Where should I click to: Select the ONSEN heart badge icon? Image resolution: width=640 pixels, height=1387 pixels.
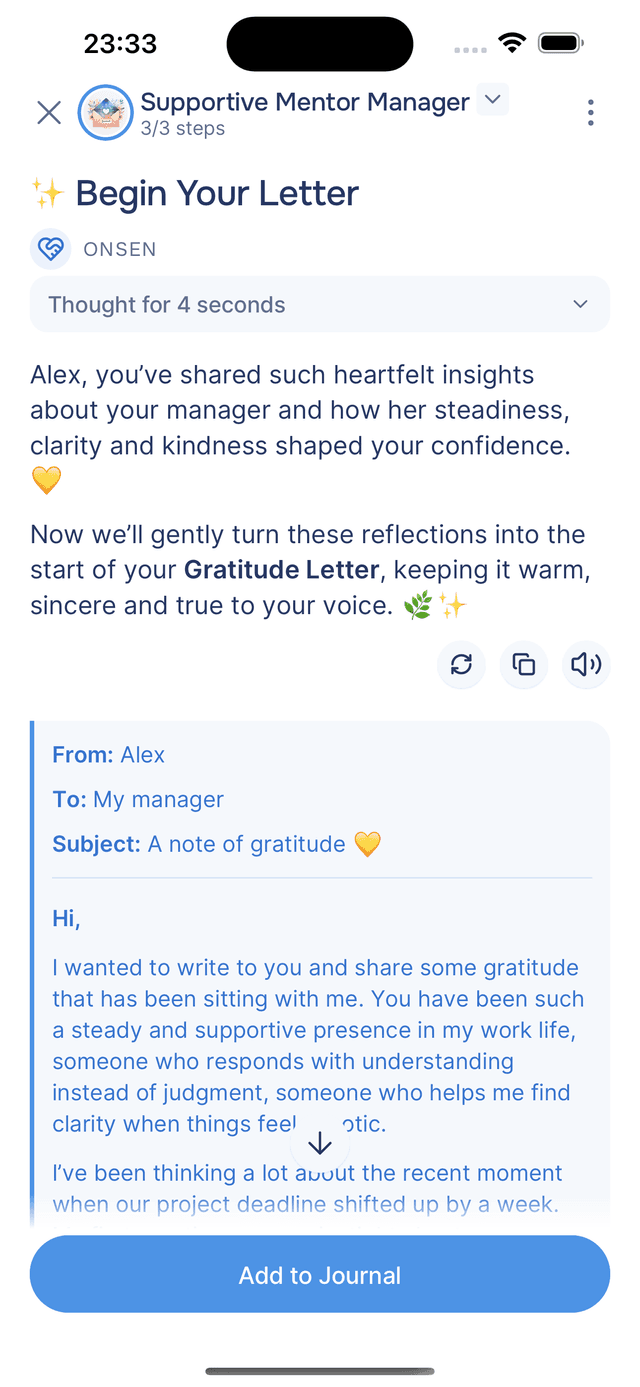pyautogui.click(x=51, y=248)
